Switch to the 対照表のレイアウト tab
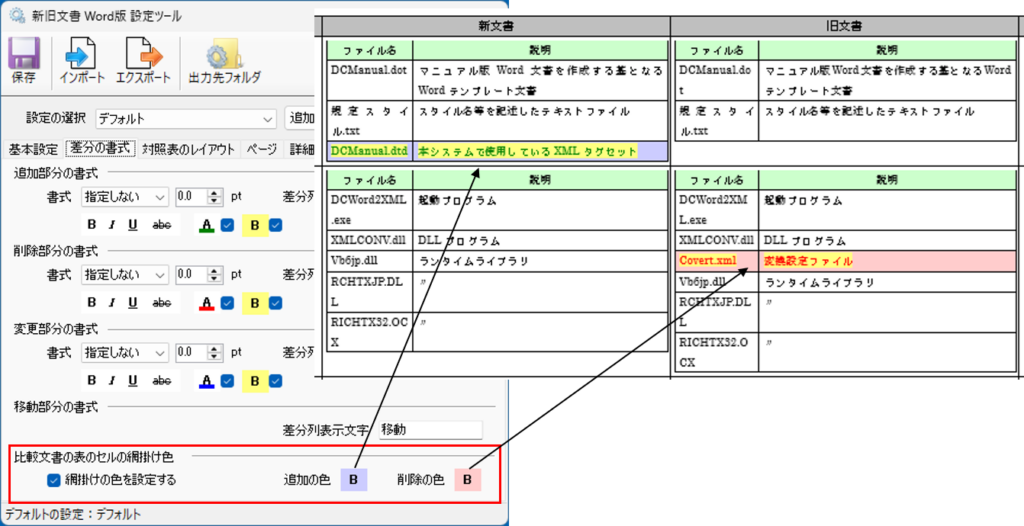Viewport: 1024px width, 526px height. [x=189, y=149]
